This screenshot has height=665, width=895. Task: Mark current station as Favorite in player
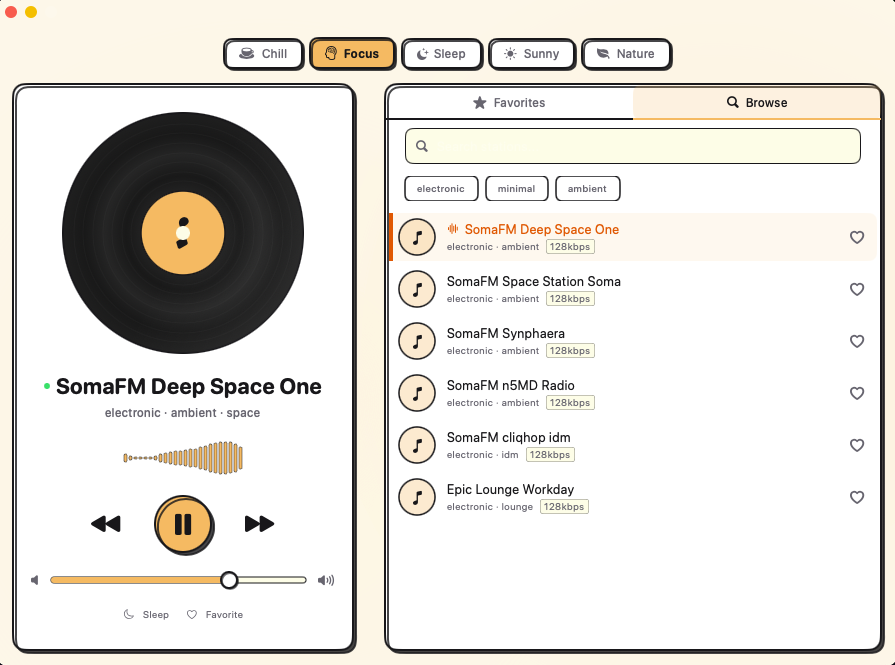click(x=215, y=615)
